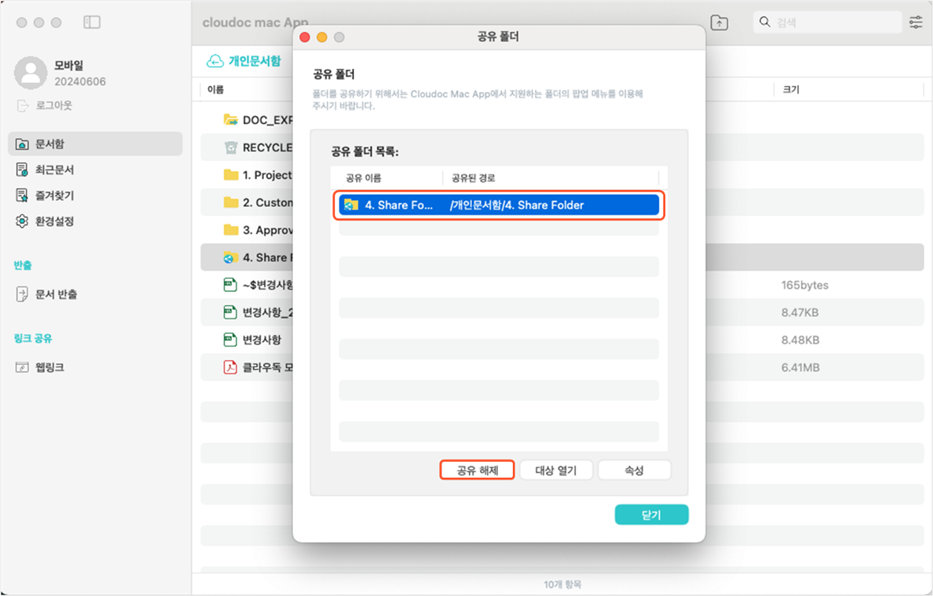Click the upload folder icon in toolbar
Screen dimensions: 933x596
pyautogui.click(x=719, y=22)
